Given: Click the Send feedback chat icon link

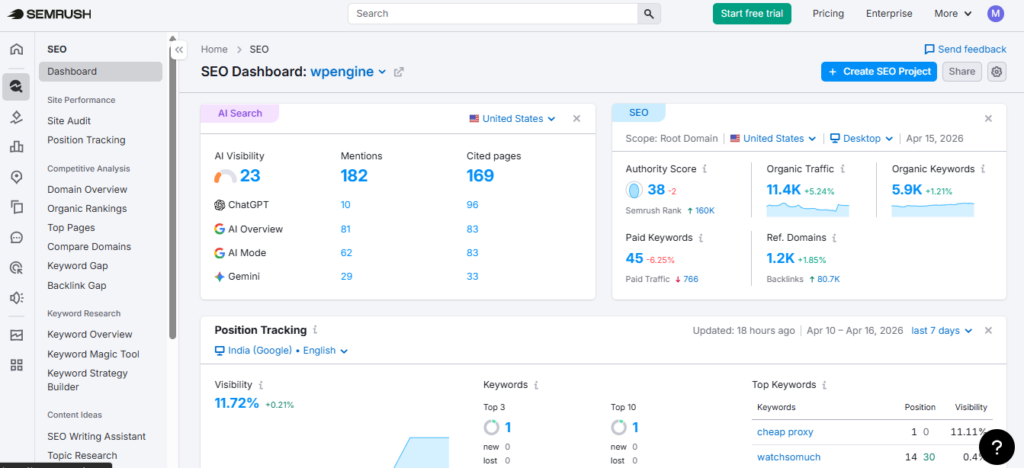Looking at the screenshot, I should pos(965,50).
